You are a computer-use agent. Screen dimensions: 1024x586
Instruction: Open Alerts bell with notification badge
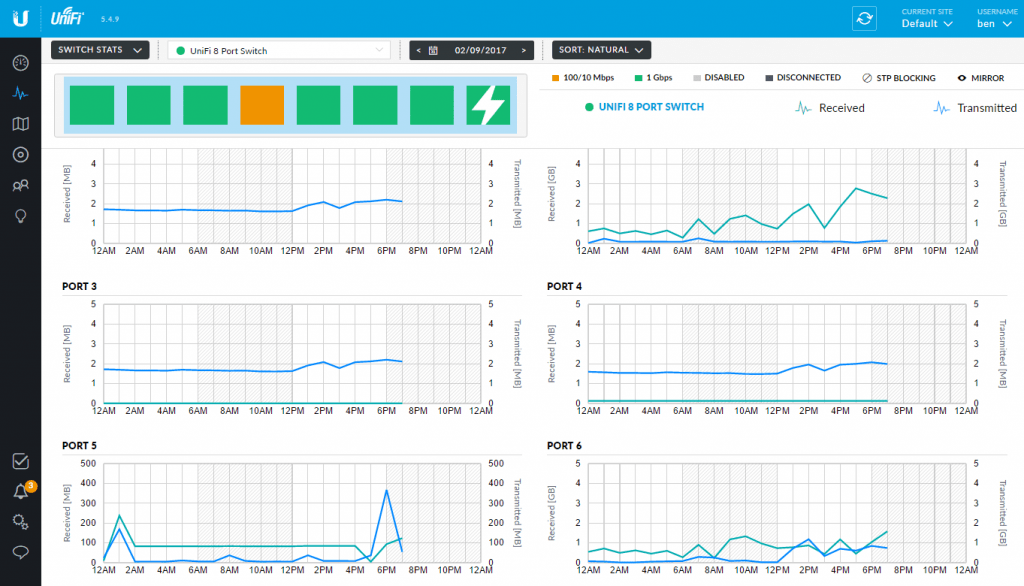[x=20, y=491]
